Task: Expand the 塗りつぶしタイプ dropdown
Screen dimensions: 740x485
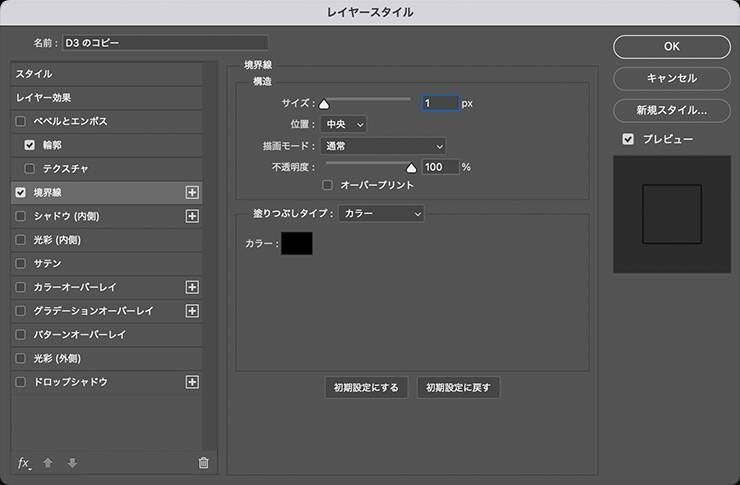Action: click(x=381, y=213)
